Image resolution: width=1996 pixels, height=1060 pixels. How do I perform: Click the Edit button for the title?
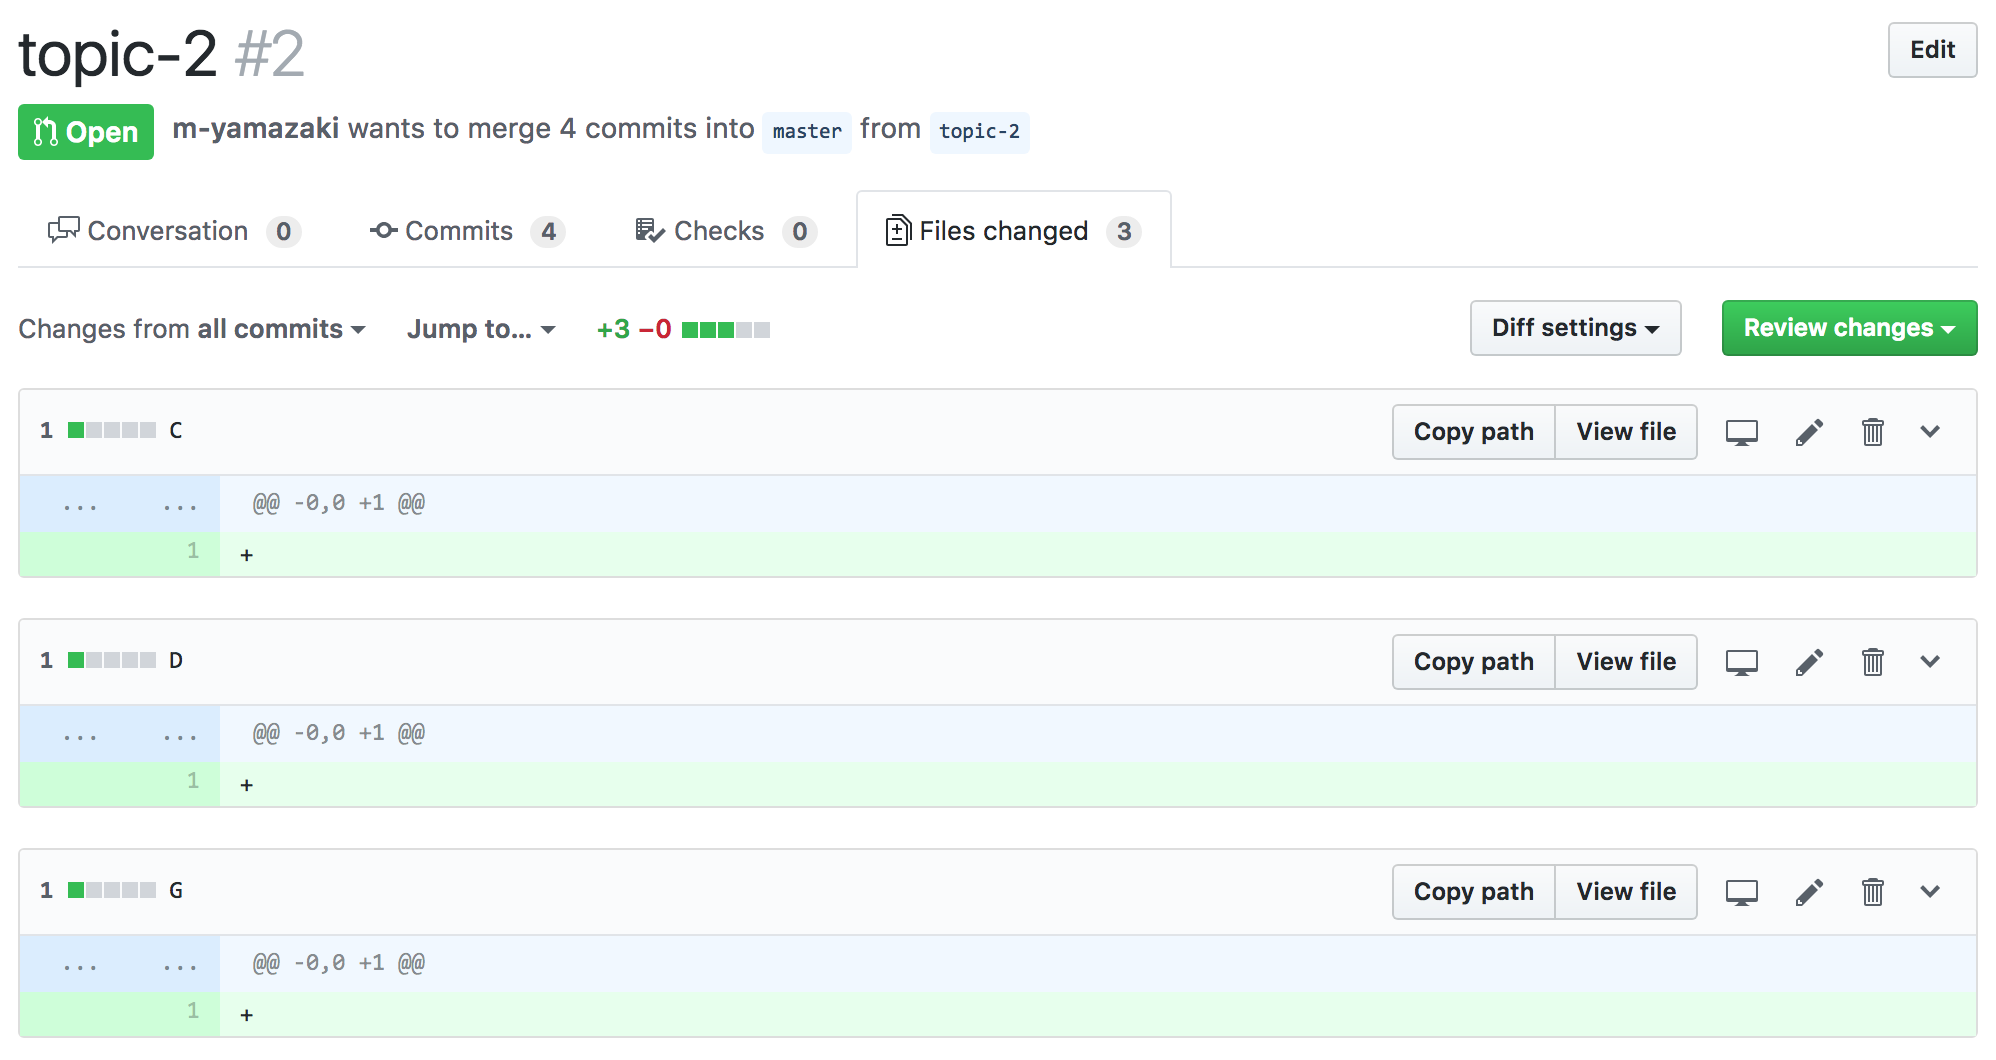click(x=1932, y=50)
